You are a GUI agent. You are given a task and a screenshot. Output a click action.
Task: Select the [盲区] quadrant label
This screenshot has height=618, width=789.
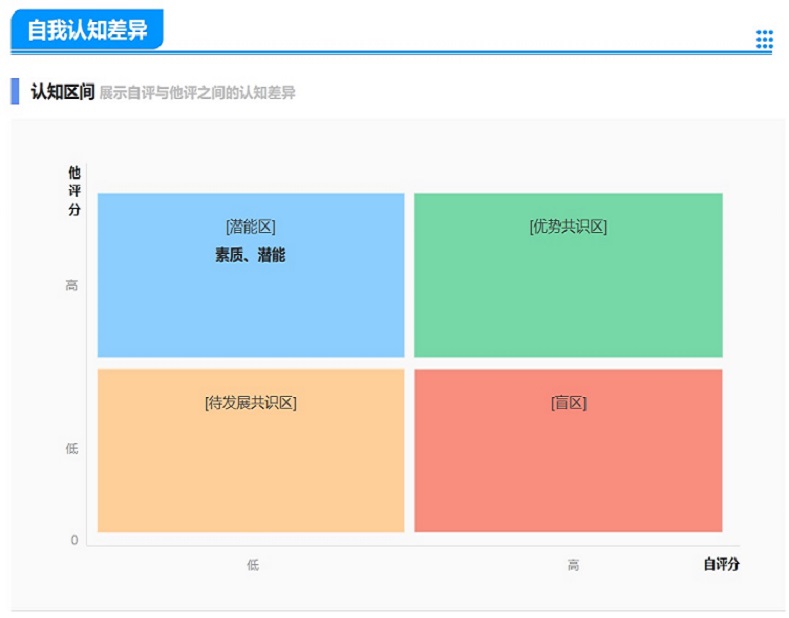(568, 403)
